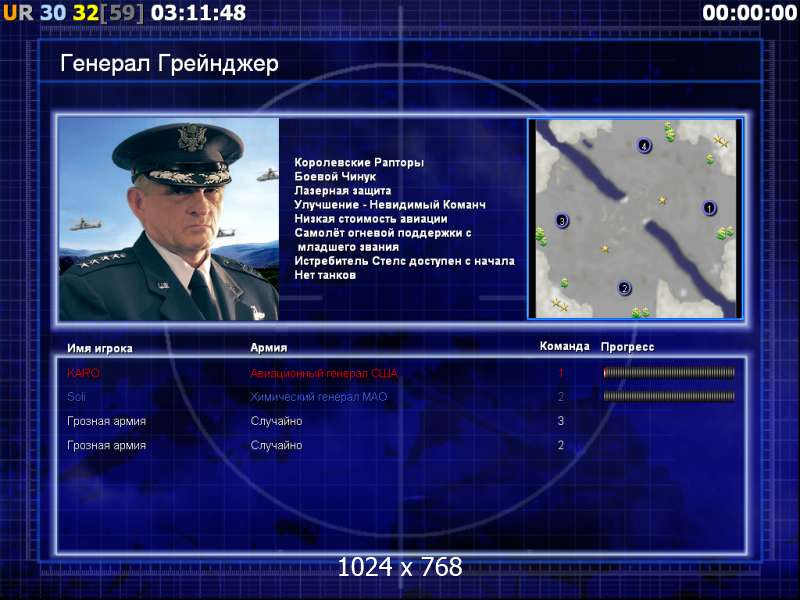Click the 'Имя игрока' column header
Screen dimensions: 800x600
coord(100,348)
